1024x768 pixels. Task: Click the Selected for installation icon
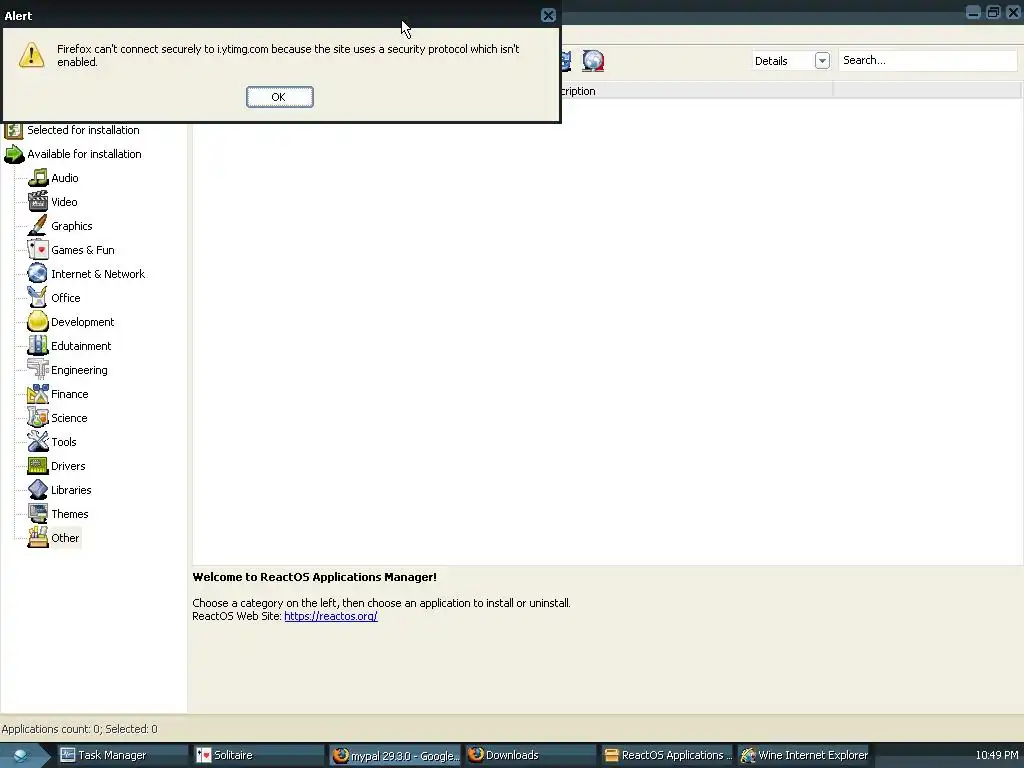pyautogui.click(x=14, y=131)
